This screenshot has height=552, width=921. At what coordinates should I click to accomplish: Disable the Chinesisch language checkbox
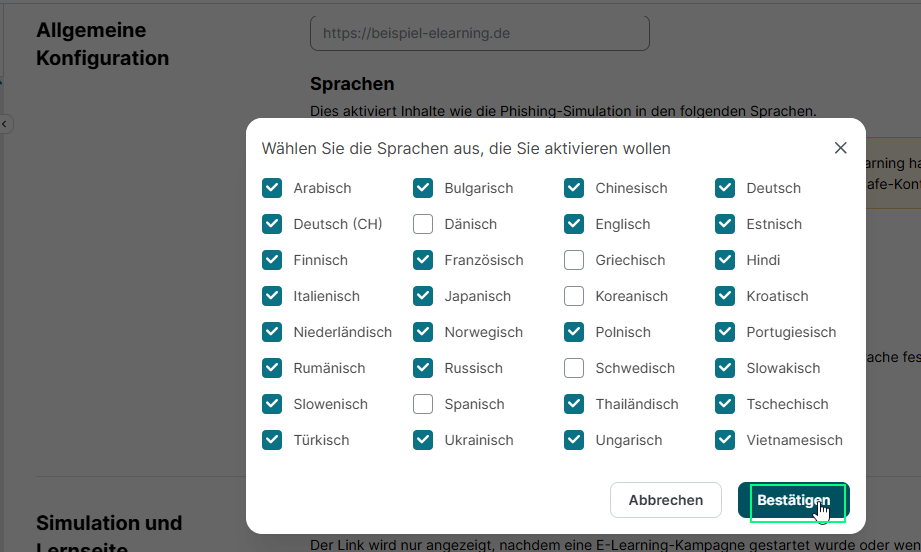click(x=574, y=188)
